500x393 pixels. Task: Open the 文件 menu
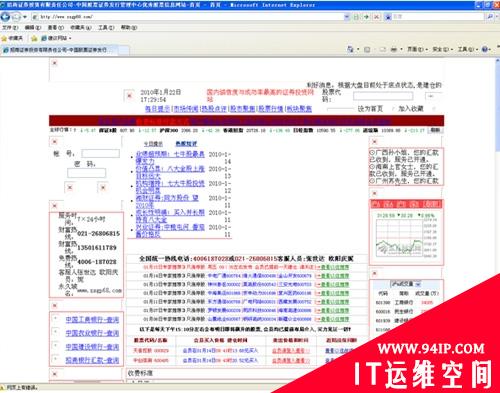[10, 28]
